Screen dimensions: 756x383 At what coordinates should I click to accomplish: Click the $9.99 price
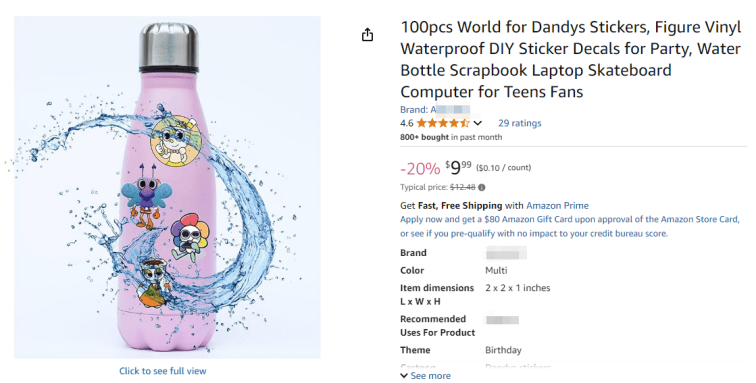pyautogui.click(x=458, y=168)
